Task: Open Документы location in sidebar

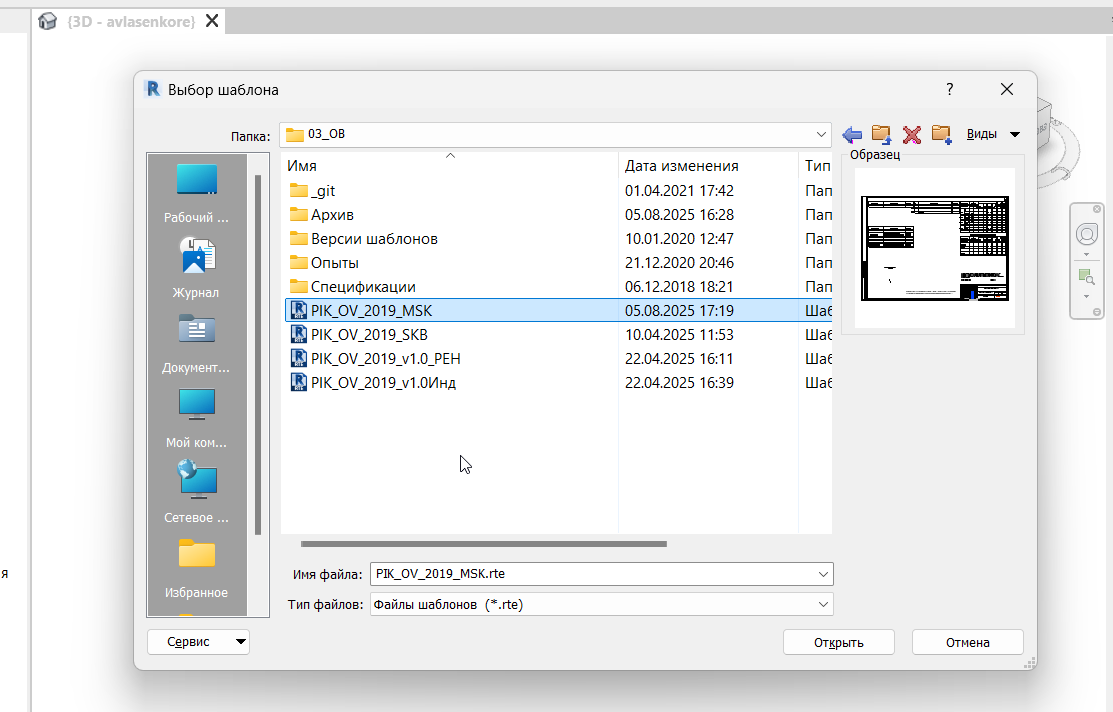Action: click(197, 344)
